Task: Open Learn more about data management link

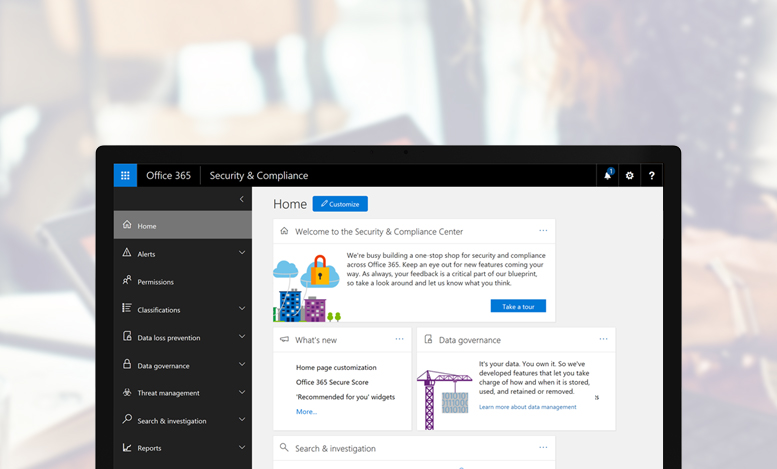Action: 527,407
